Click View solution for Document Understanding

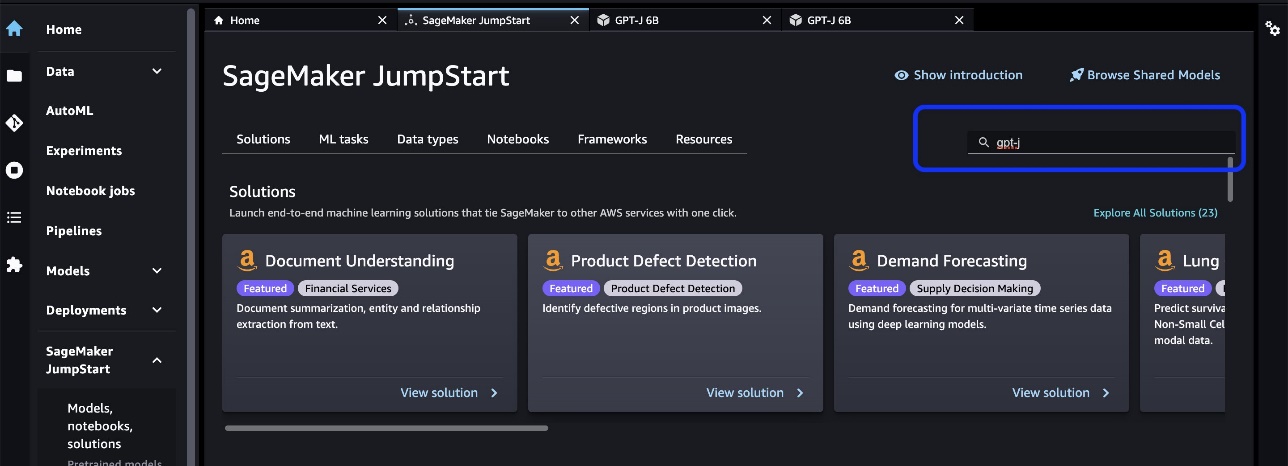point(439,393)
